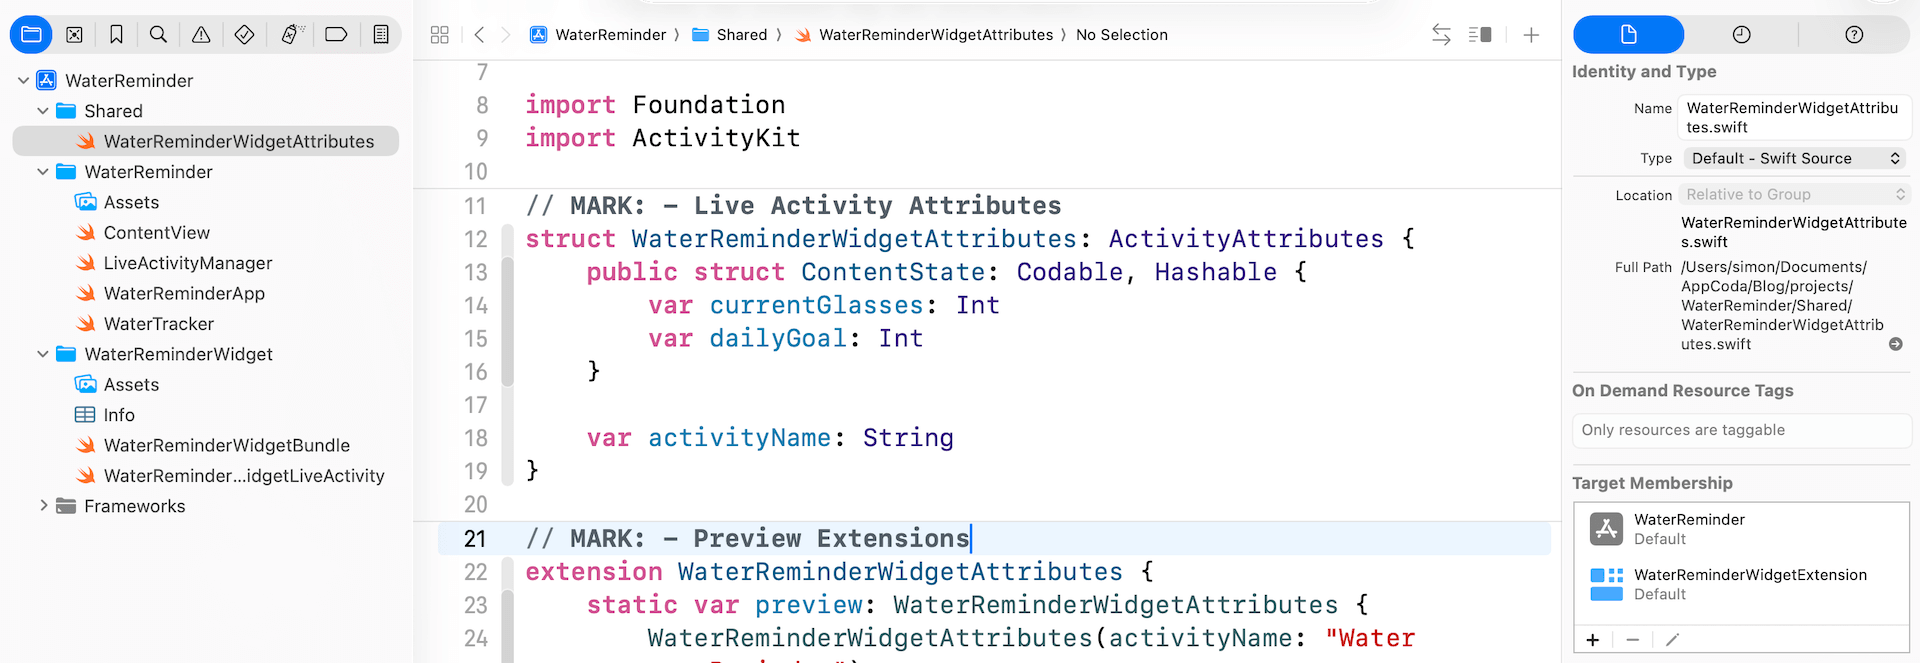The height and width of the screenshot is (663, 1920).
Task: Reveal the file in Finder arrow
Action: tap(1895, 344)
